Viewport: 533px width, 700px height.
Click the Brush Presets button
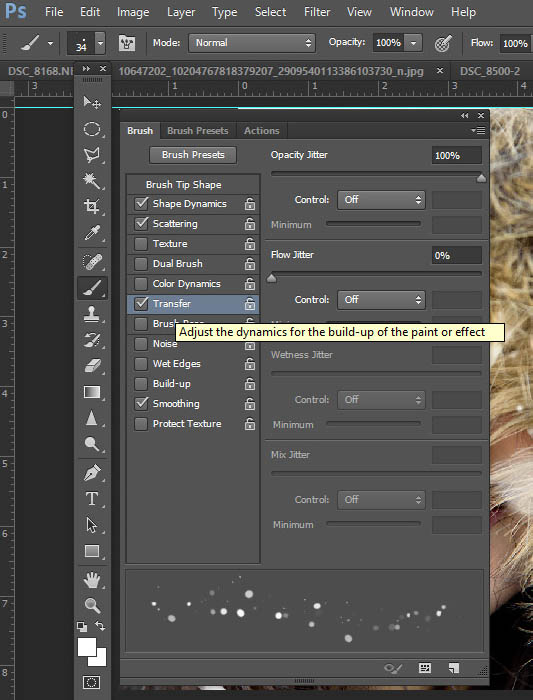point(193,155)
